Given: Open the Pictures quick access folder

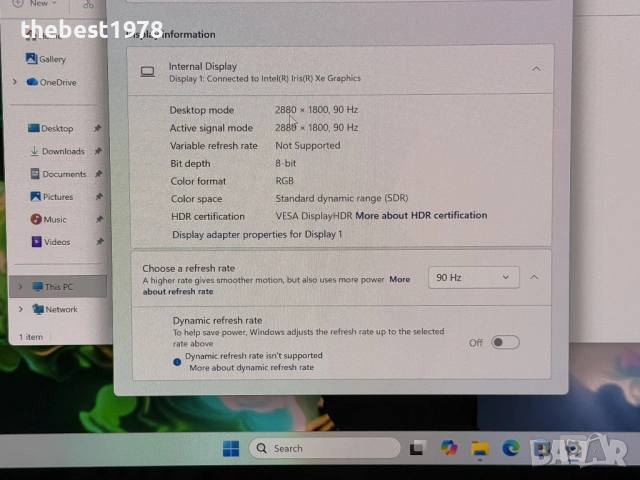Looking at the screenshot, I should pos(52,197).
